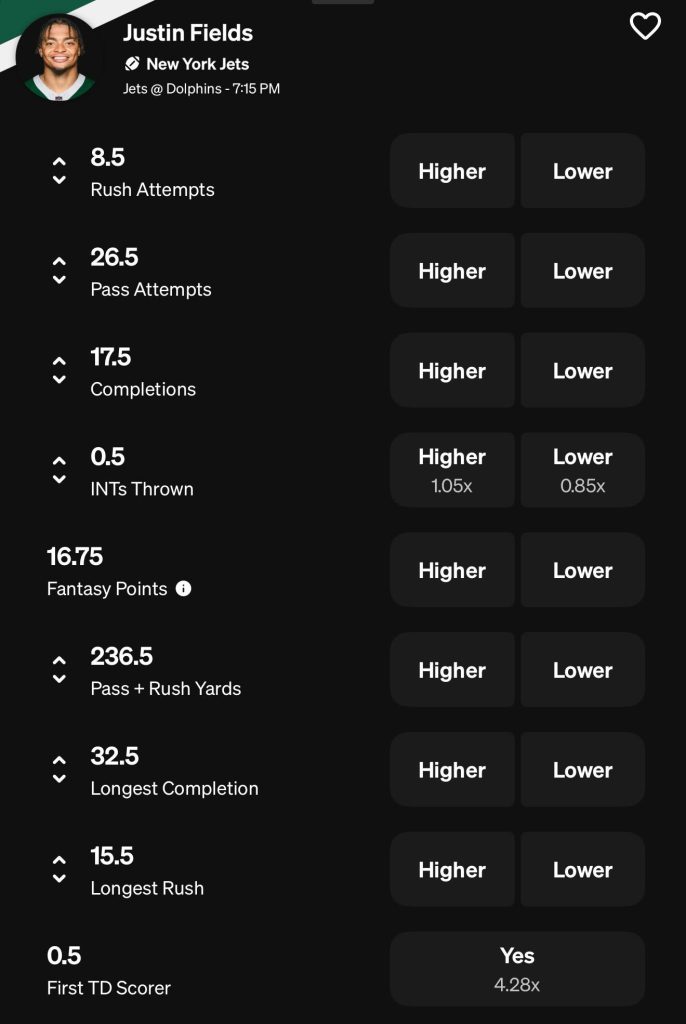Increase the Pass + Rush Yards line
The height and width of the screenshot is (1024, 686).
tap(59, 660)
